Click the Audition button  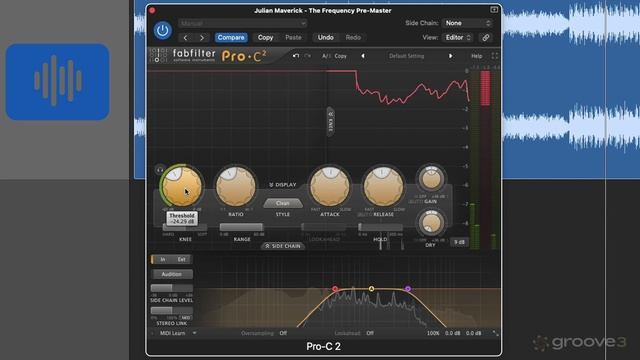[171, 274]
